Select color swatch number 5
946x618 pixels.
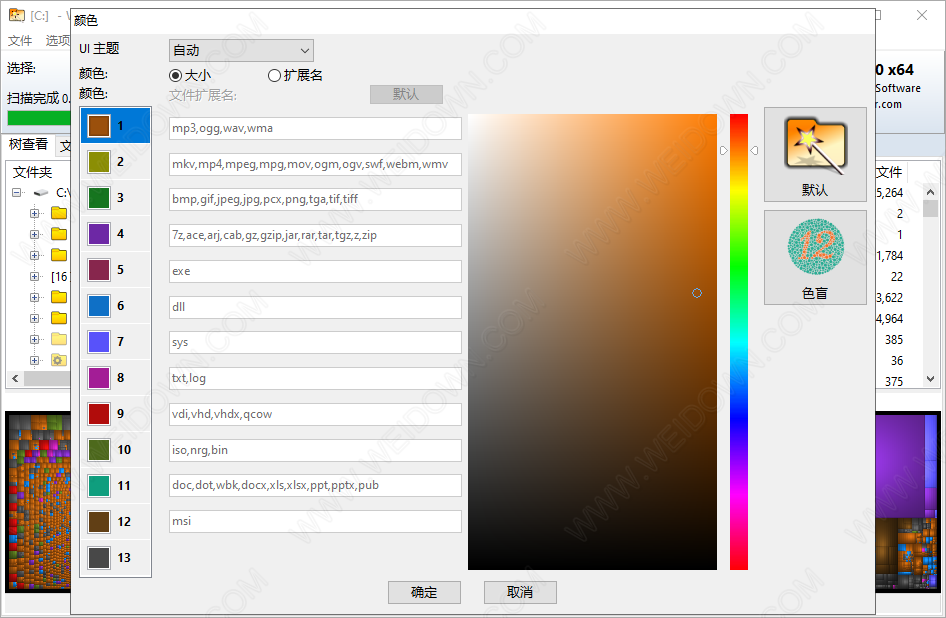click(99, 270)
